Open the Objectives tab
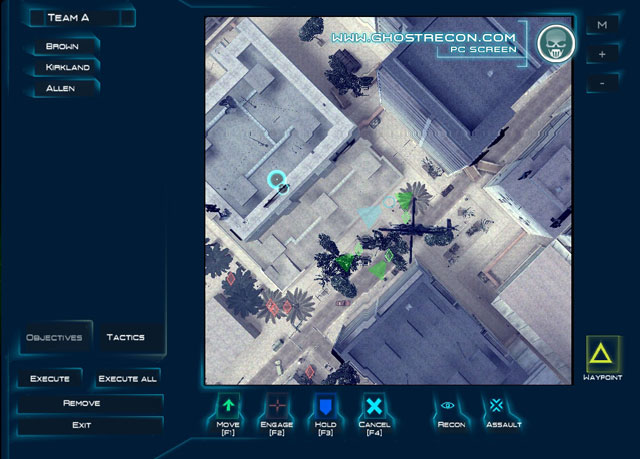640x459 pixels. click(54, 338)
